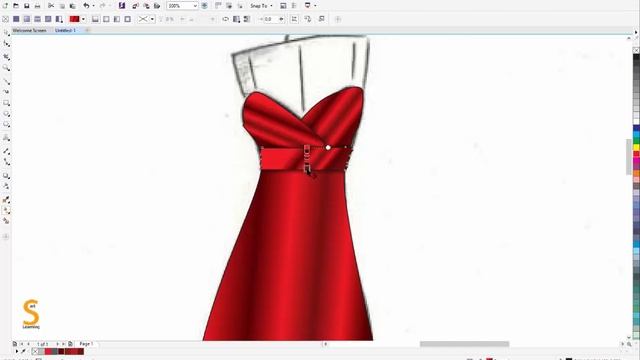Click the Free scale and skew icon

click(x=294, y=19)
